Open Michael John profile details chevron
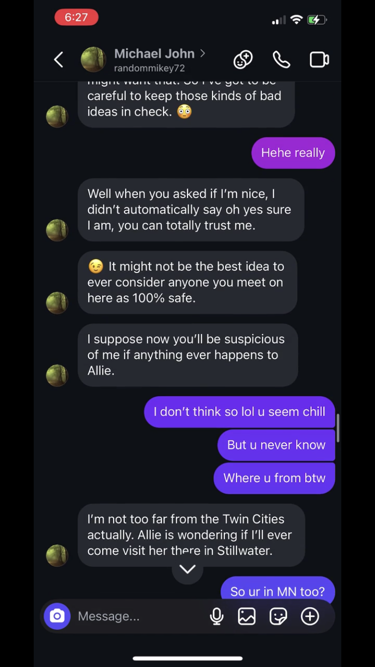 tap(203, 53)
